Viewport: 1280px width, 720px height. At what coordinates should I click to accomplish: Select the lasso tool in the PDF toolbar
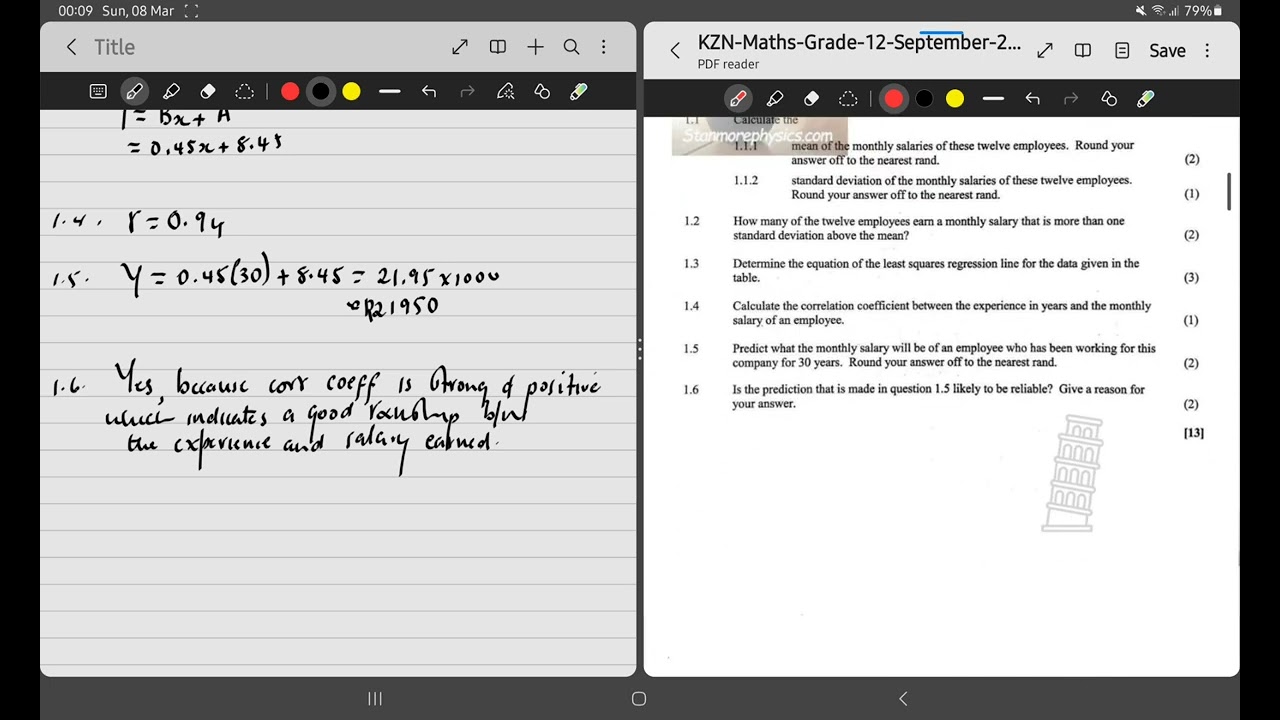pos(848,98)
